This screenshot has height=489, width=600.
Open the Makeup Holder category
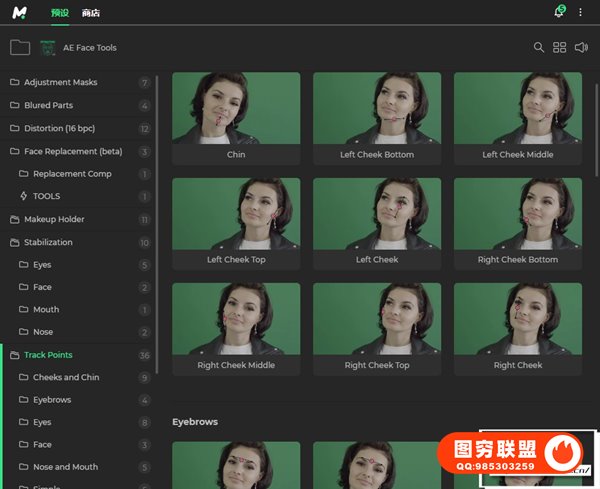[54, 219]
